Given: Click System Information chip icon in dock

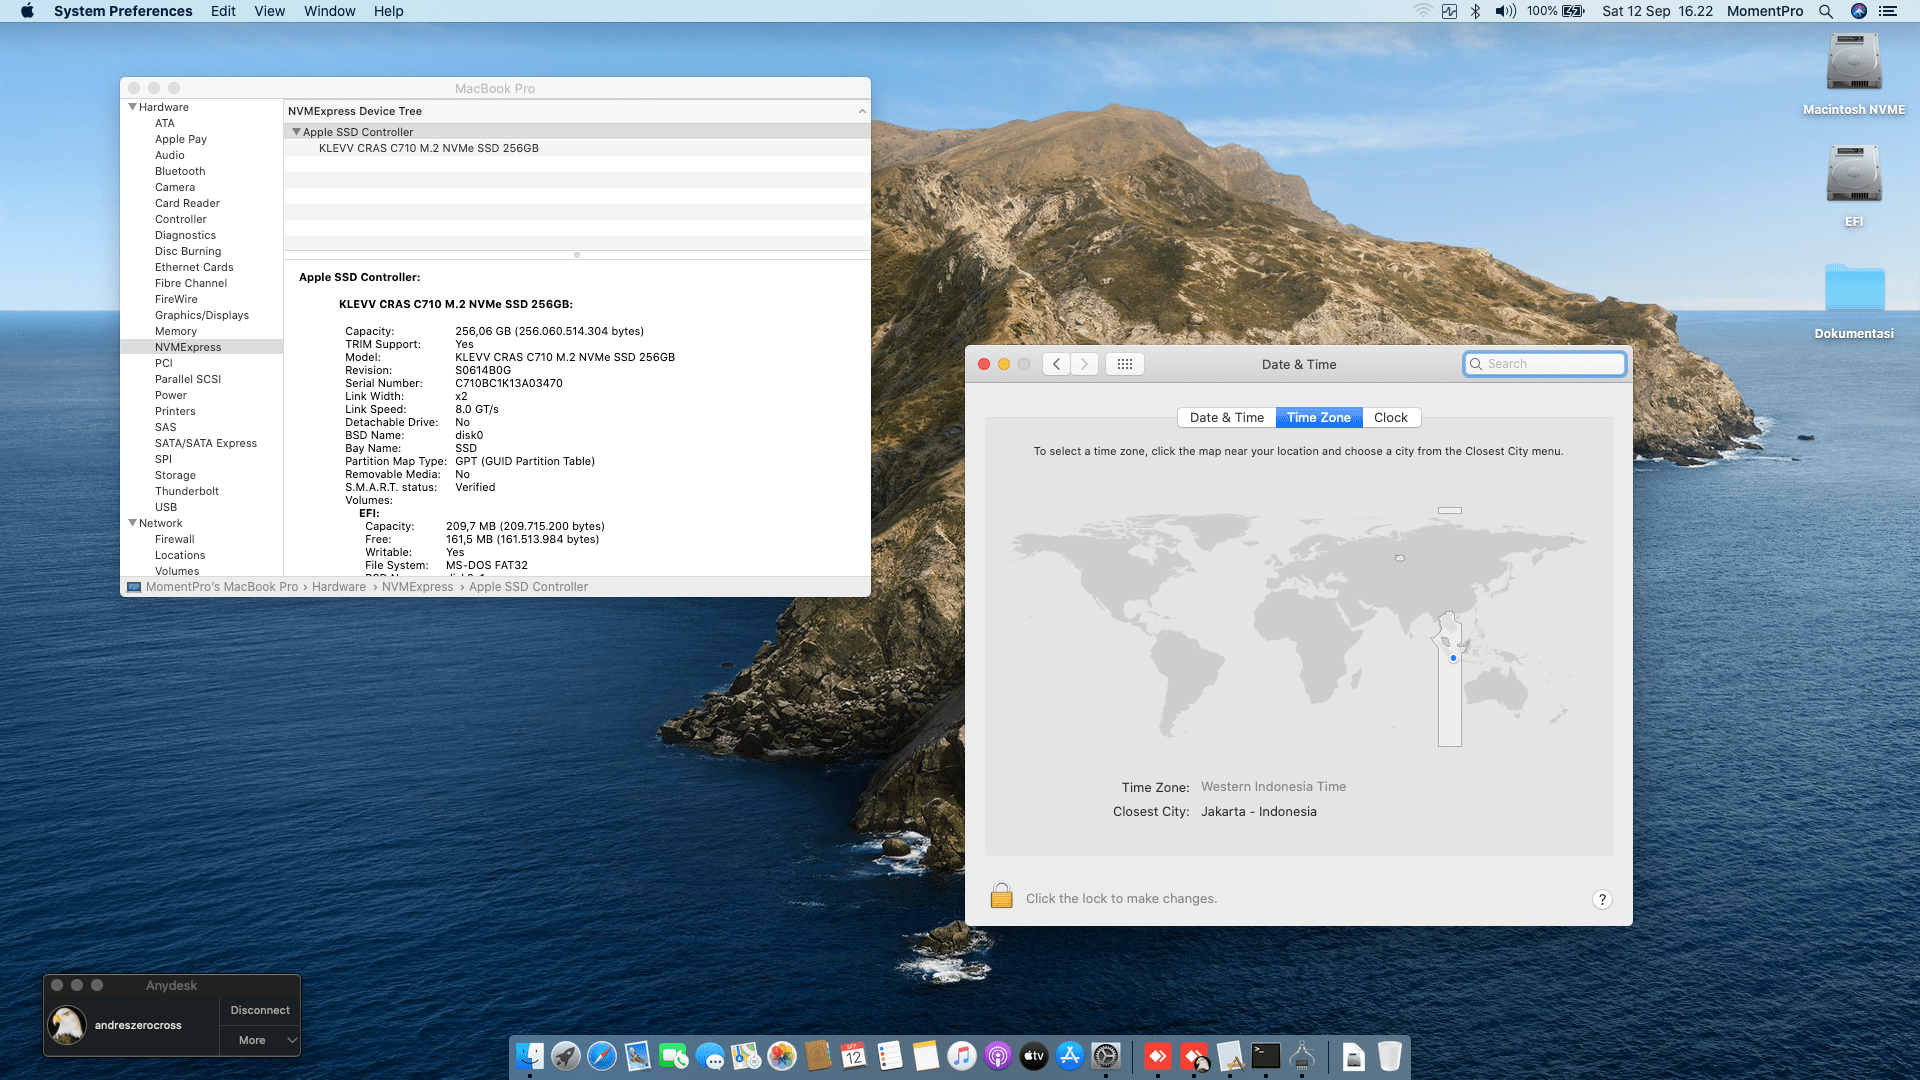Looking at the screenshot, I should pyautogui.click(x=1302, y=1056).
